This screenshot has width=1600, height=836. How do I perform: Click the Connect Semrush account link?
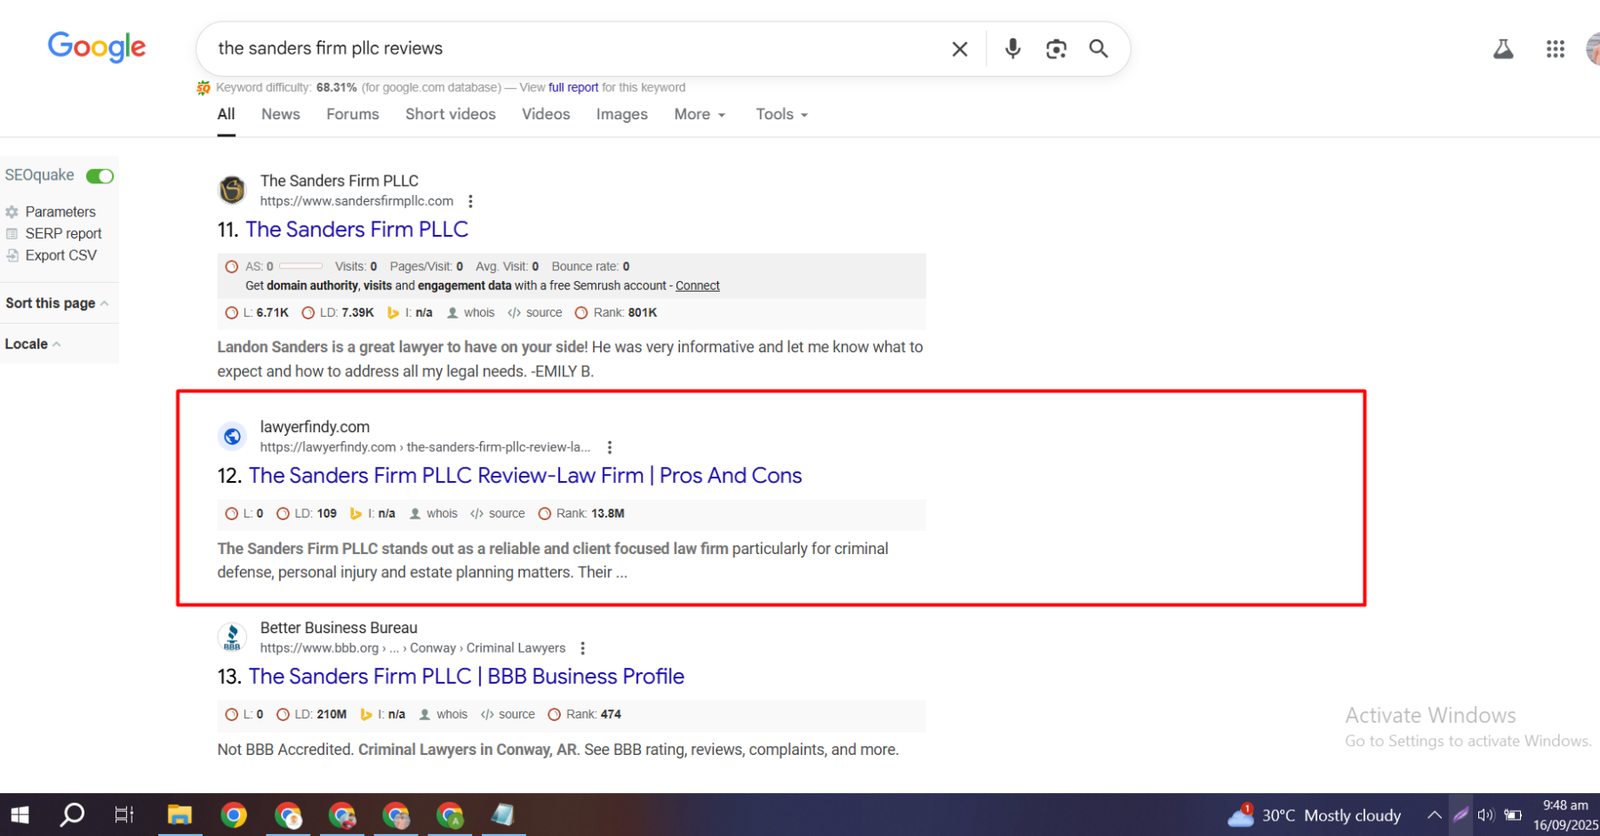click(697, 285)
